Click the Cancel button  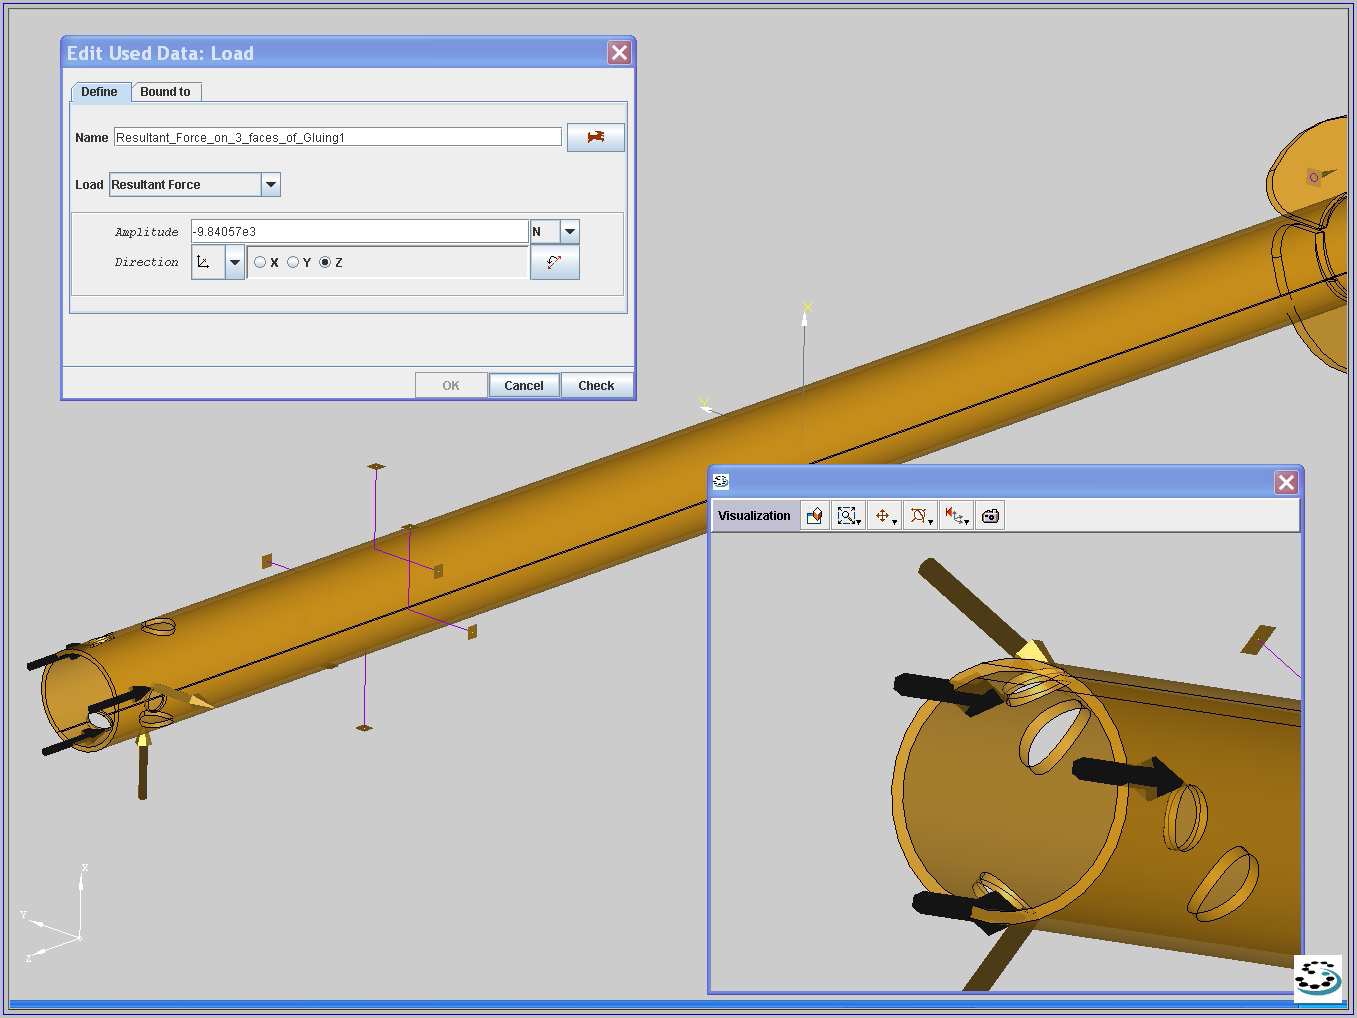tap(523, 386)
